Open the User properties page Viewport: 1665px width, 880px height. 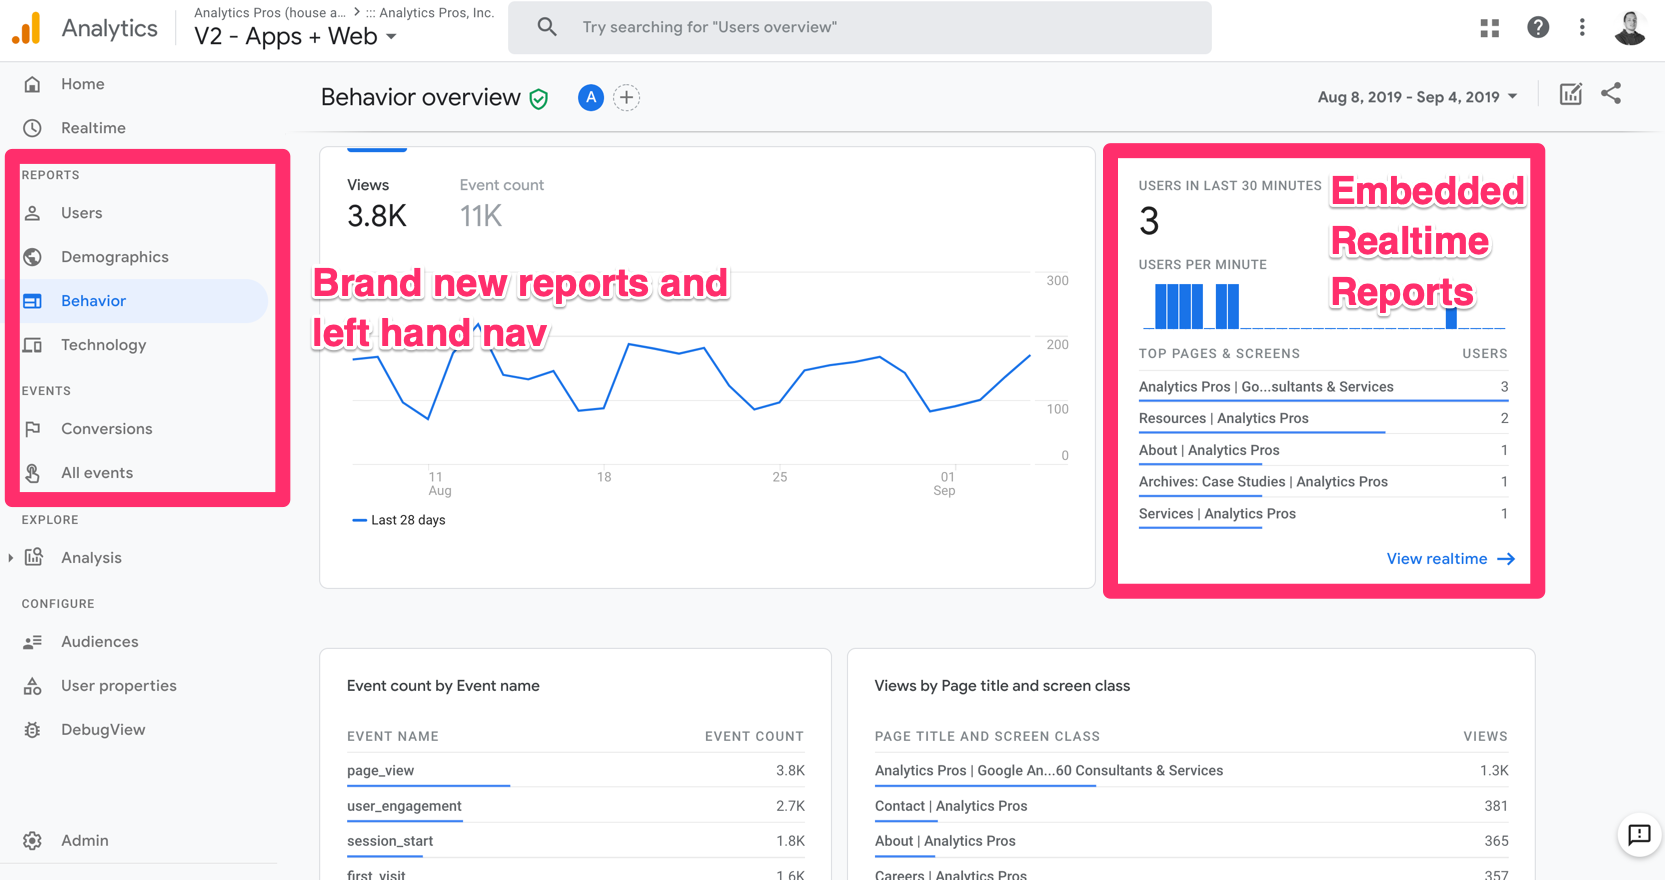tap(119, 686)
